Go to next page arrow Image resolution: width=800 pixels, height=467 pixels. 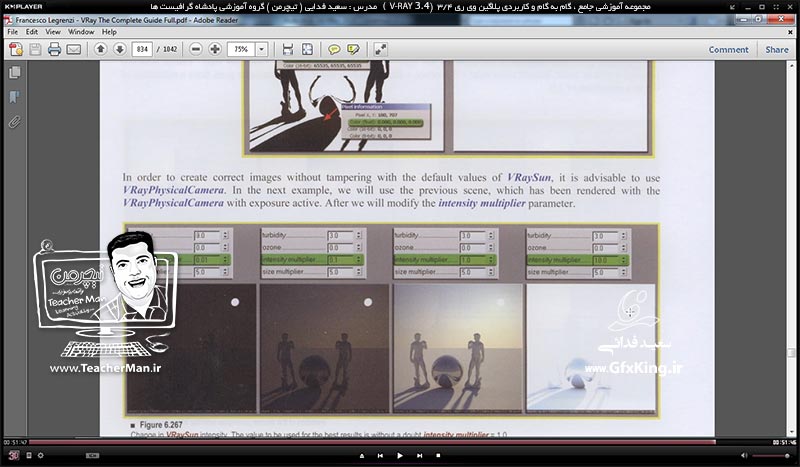click(120, 49)
